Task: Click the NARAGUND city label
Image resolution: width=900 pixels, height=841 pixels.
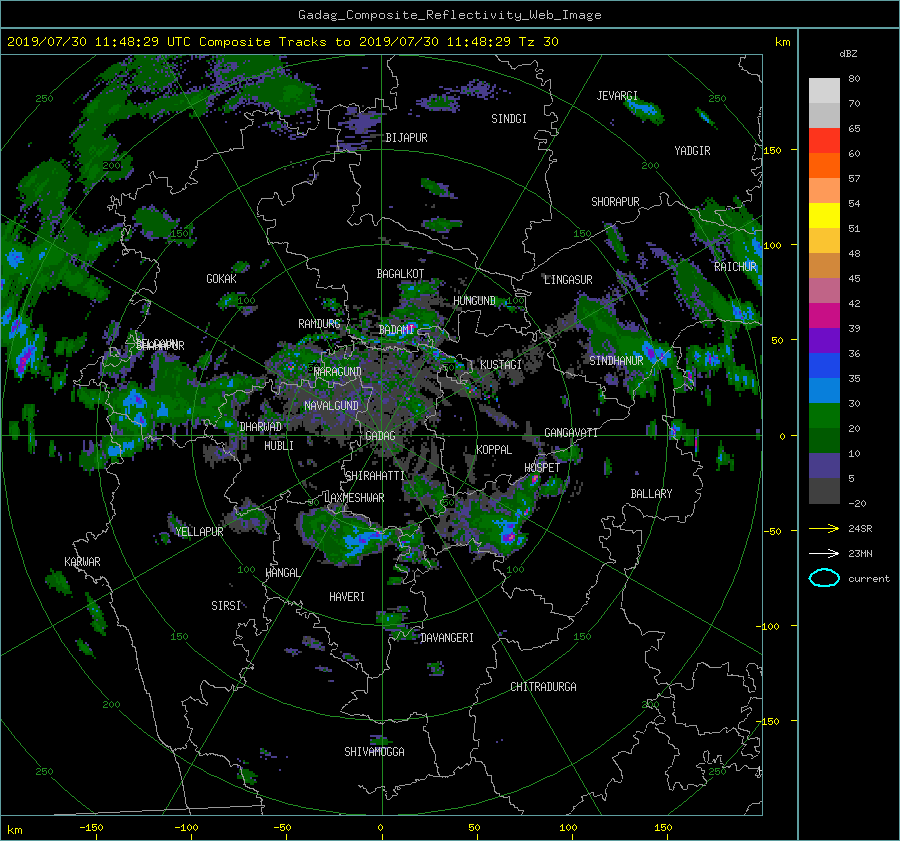Action: tap(338, 372)
